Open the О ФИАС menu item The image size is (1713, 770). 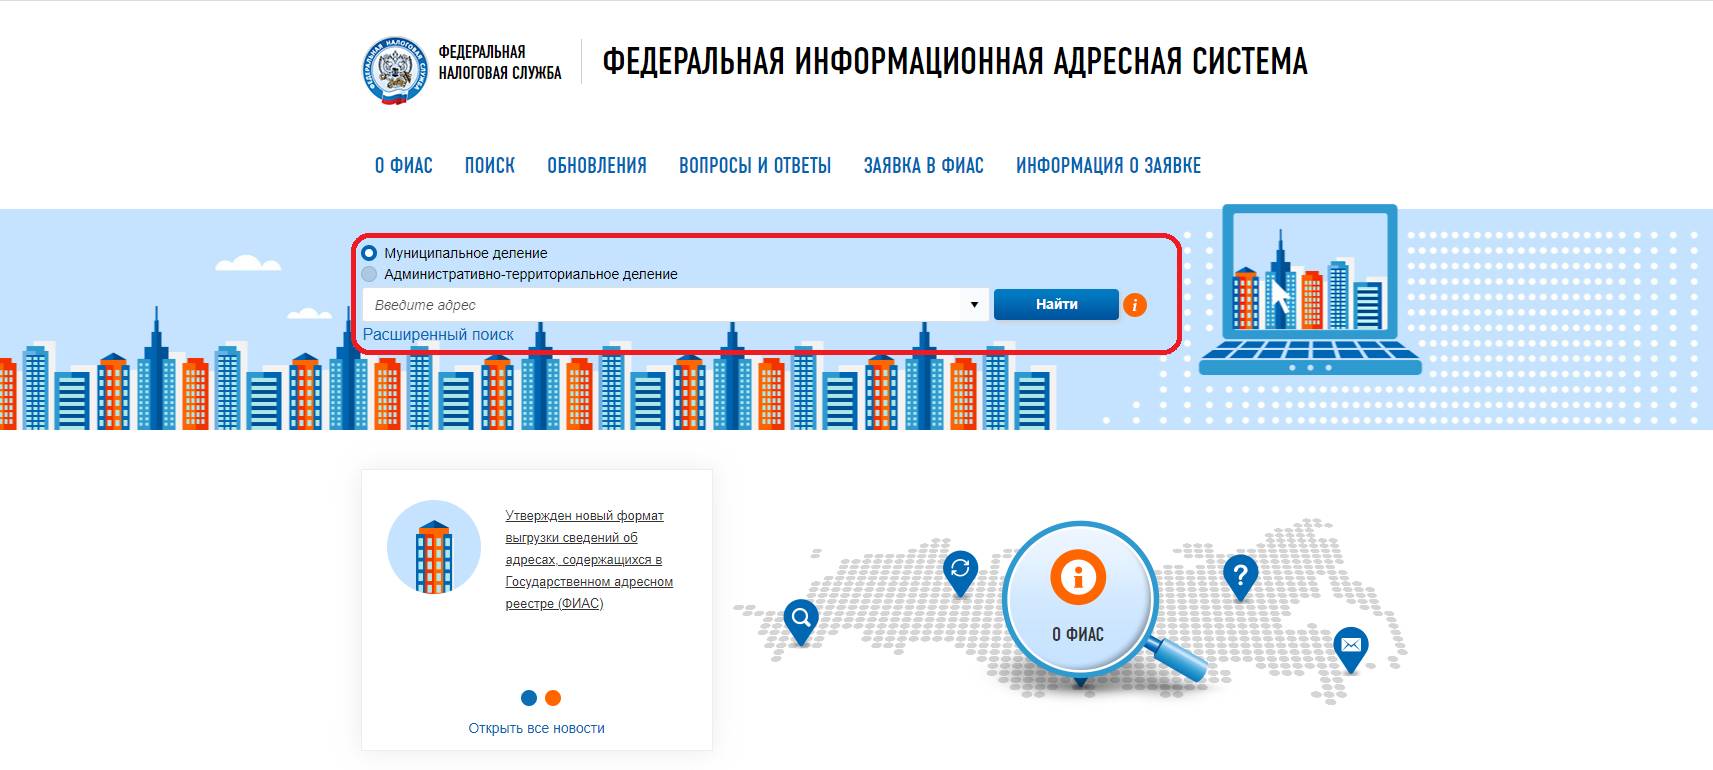(404, 166)
